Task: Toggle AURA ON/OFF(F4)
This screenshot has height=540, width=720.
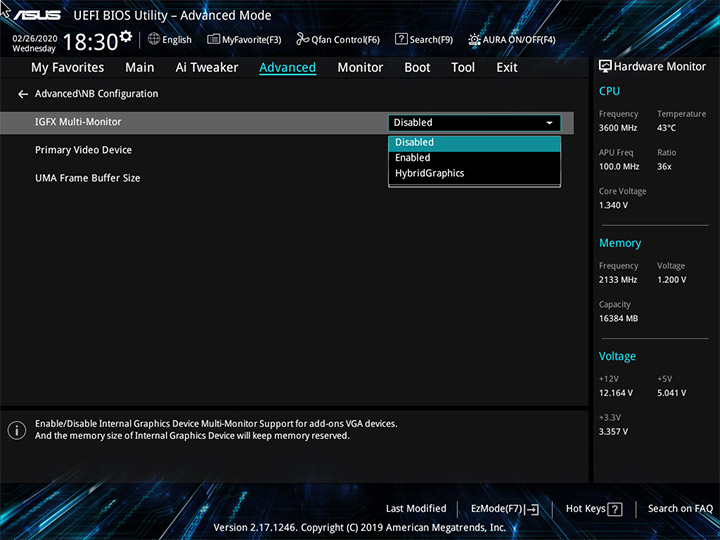Action: pyautogui.click(x=512, y=39)
